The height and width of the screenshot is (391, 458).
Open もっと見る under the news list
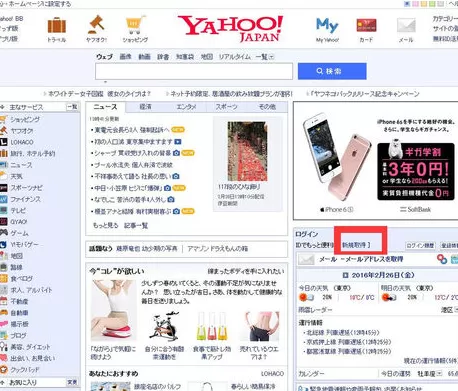tap(106, 226)
